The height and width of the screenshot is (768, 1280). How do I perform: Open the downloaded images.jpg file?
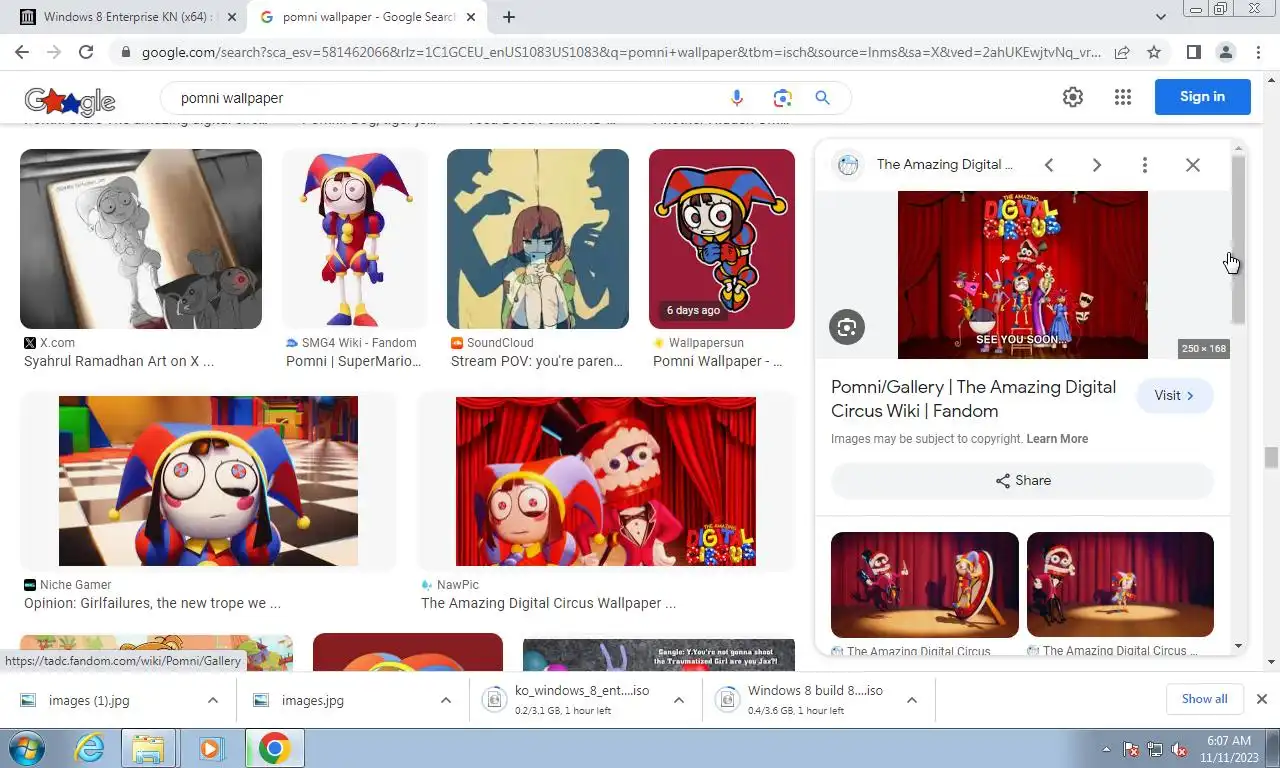click(313, 701)
